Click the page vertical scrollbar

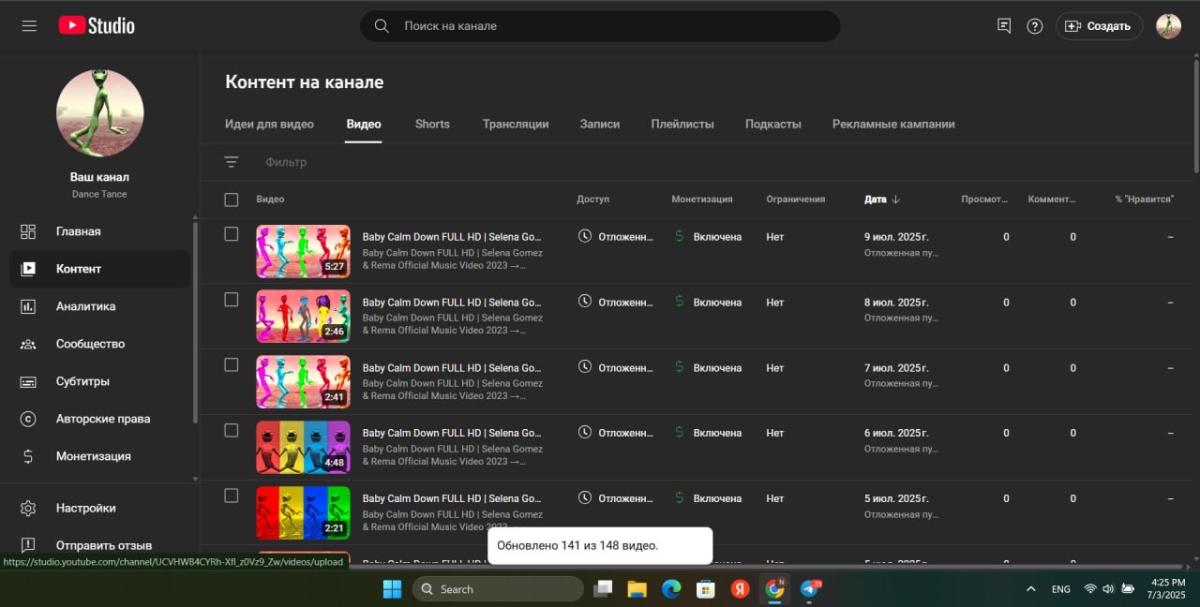(x=1195, y=115)
